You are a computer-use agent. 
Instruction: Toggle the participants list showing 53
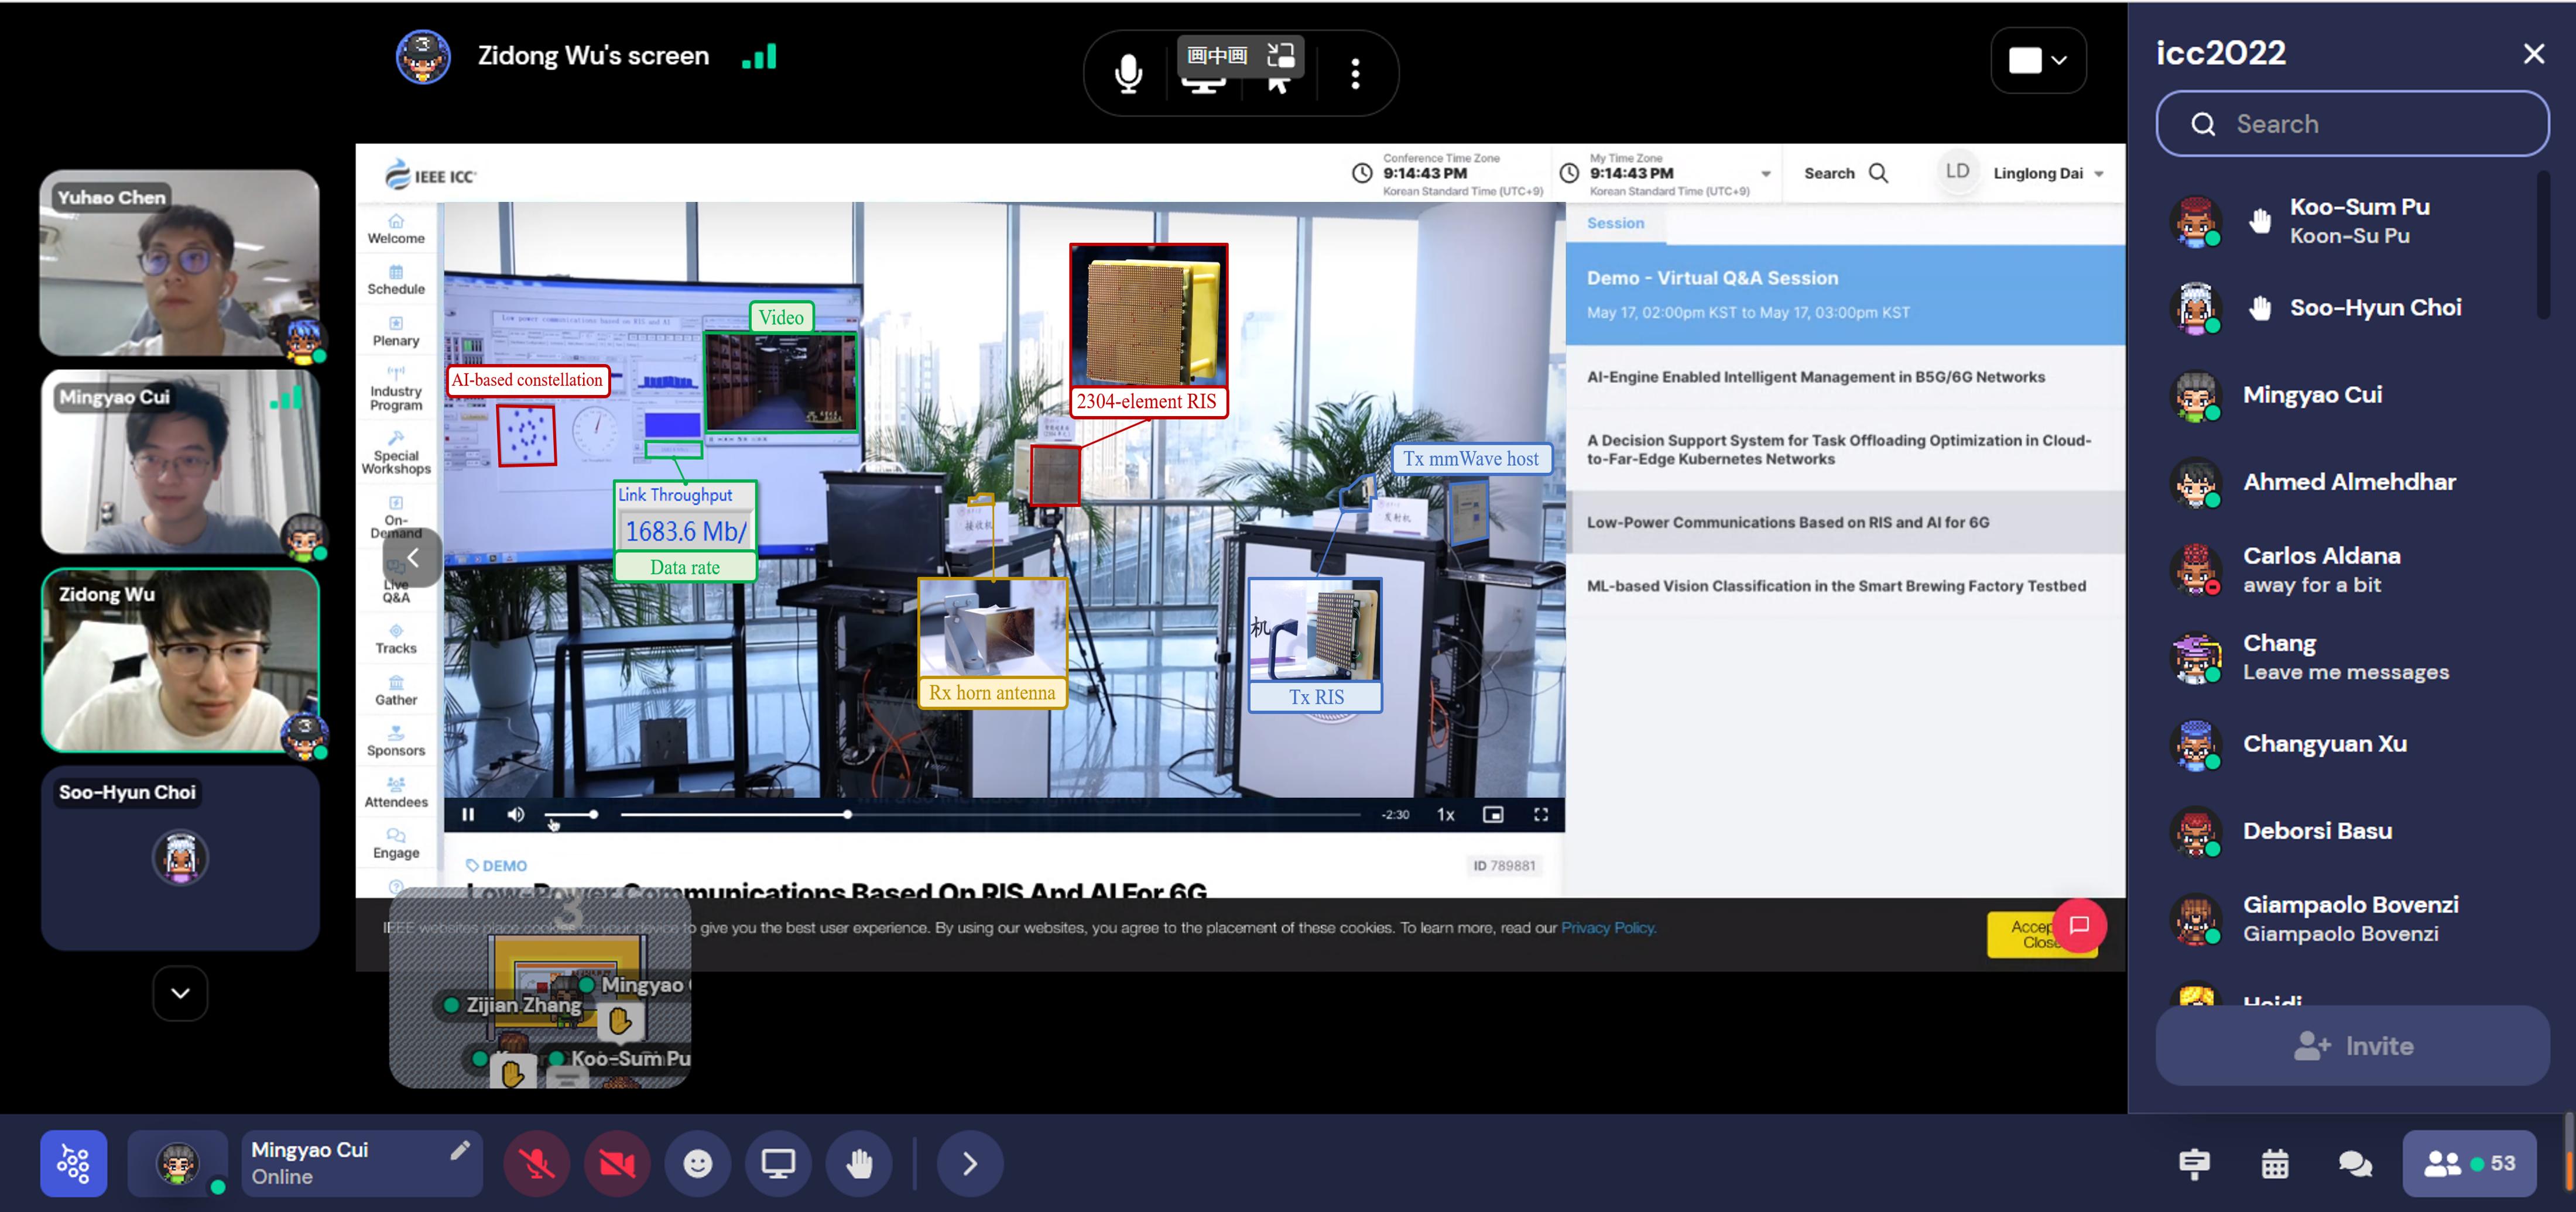coord(2468,1163)
